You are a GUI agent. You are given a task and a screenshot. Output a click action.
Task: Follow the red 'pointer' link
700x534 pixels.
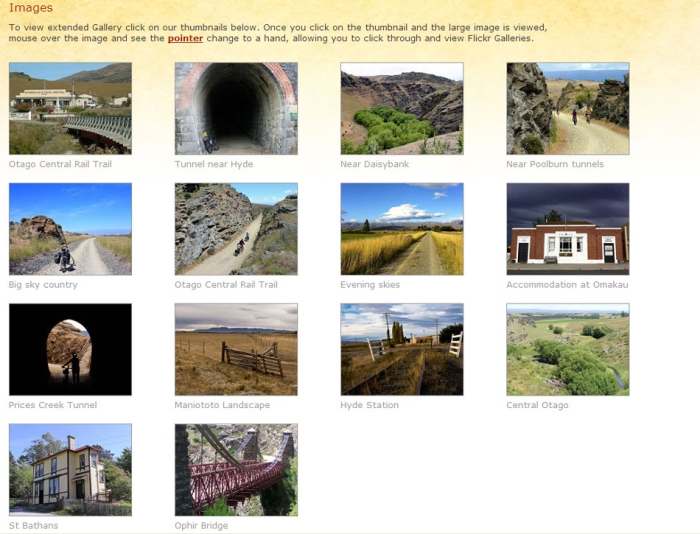185,38
